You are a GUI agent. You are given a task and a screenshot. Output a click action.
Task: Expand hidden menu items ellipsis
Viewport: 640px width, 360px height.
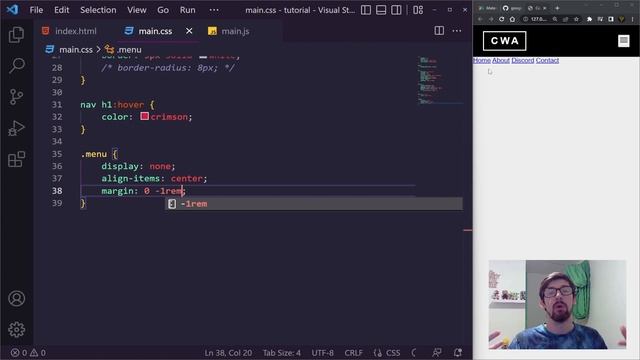pos(213,10)
